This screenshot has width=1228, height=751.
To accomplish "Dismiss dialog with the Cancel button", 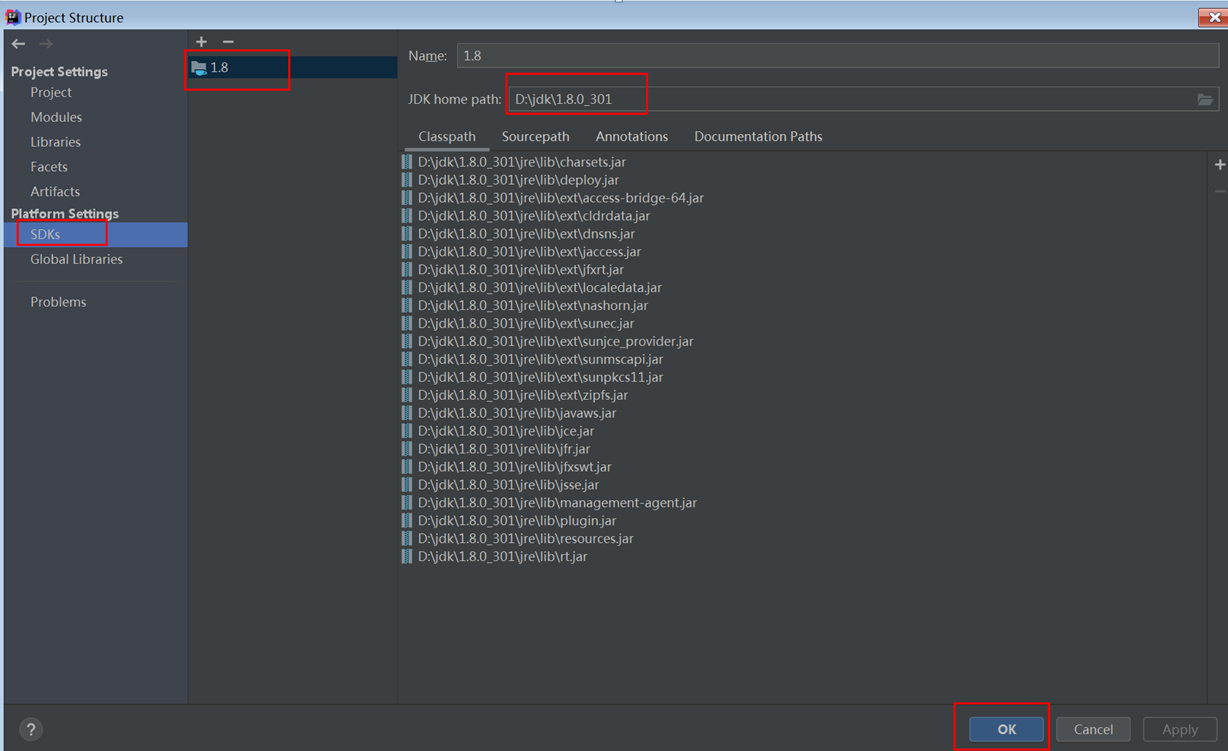I will click(x=1093, y=729).
